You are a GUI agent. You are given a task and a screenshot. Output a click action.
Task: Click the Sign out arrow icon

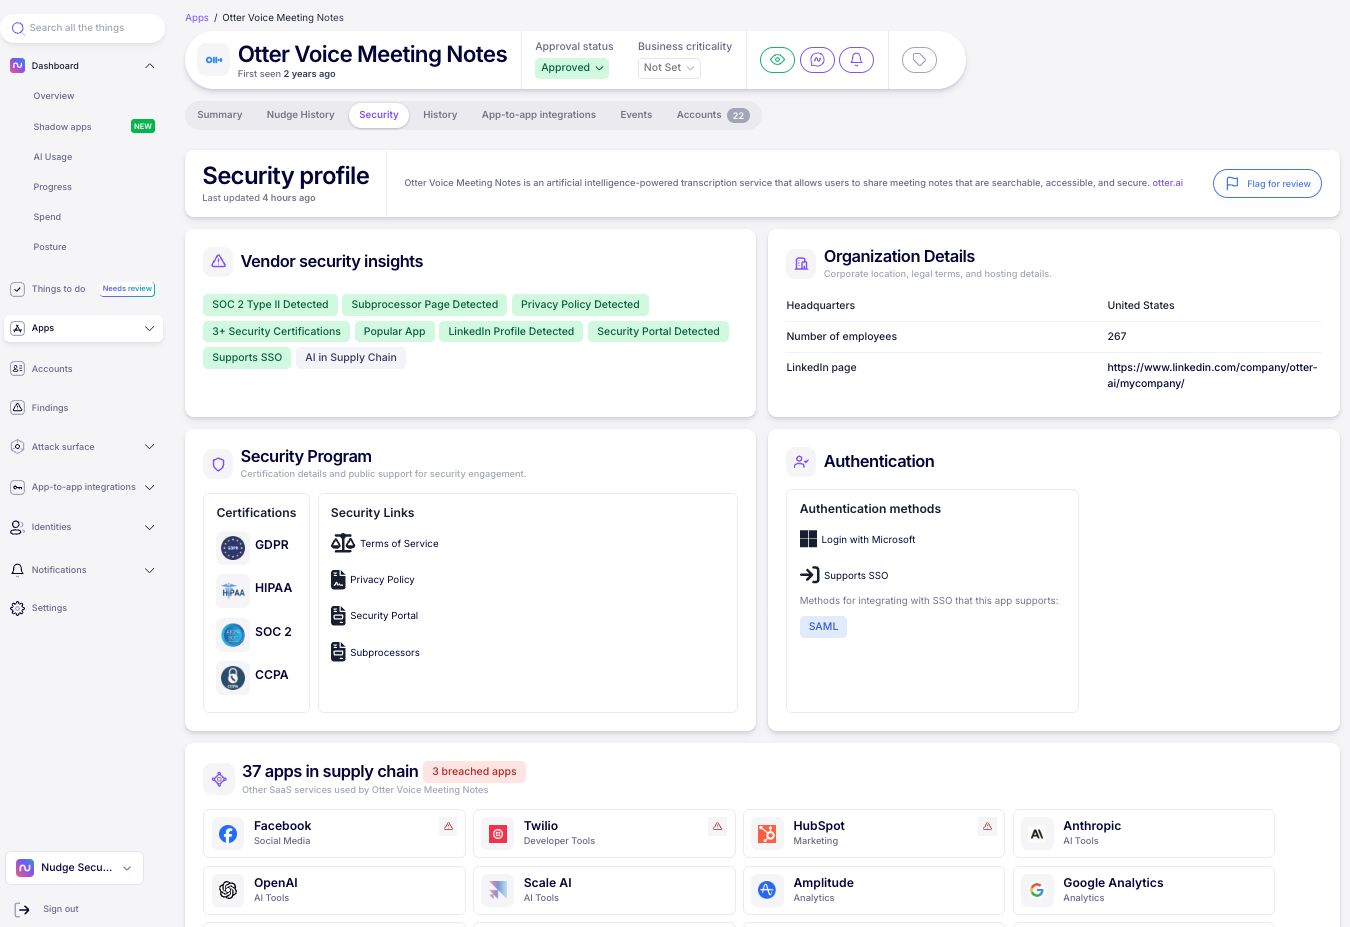[22, 909]
